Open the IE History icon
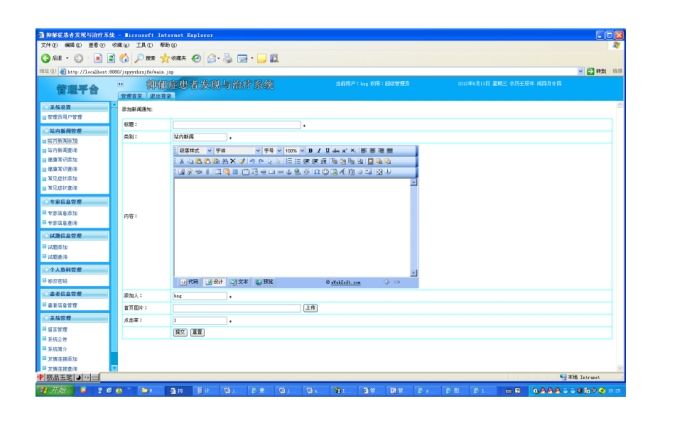Screen dimensions: 692x434 pyautogui.click(x=196, y=58)
